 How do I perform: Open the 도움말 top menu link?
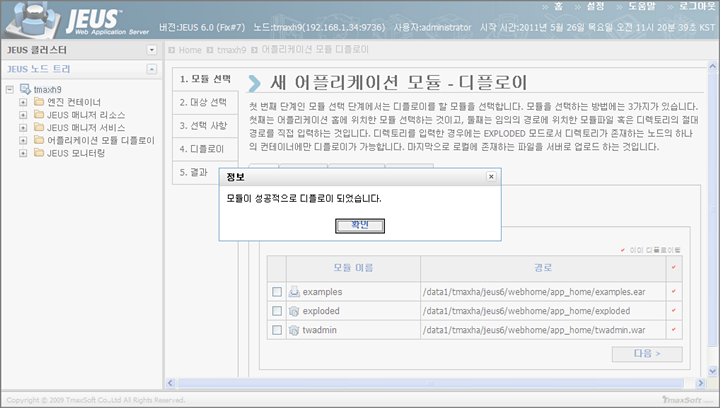(x=642, y=6)
